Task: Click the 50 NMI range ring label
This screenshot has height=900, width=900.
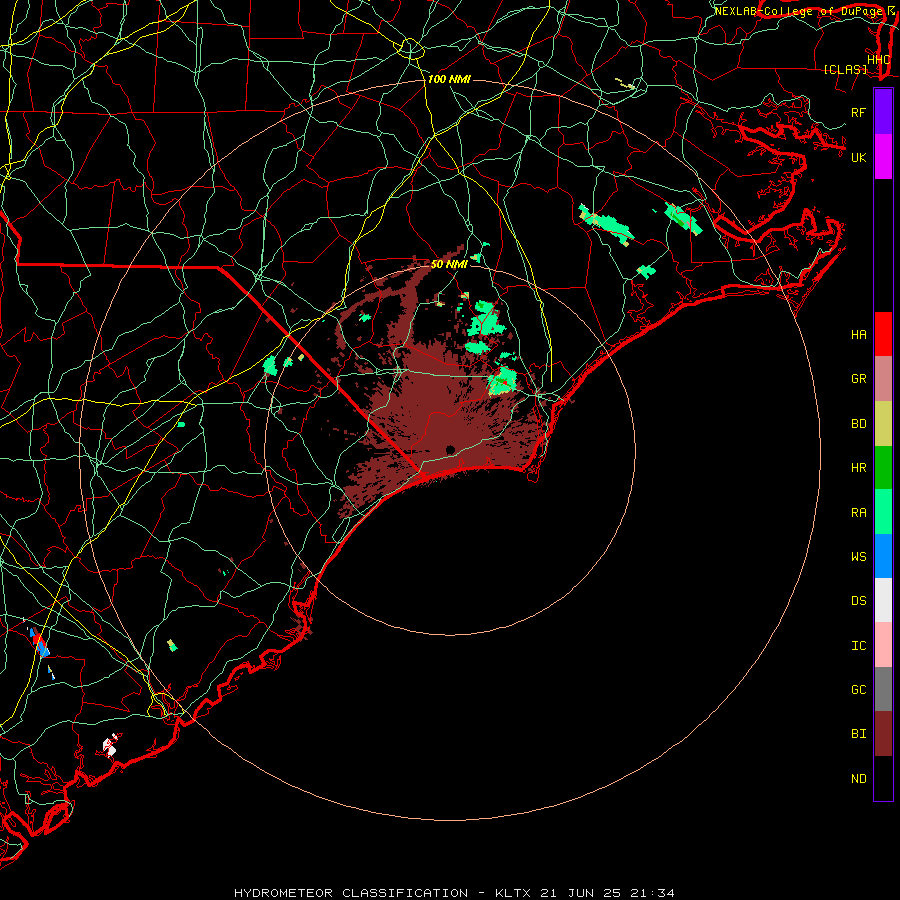Action: point(449,264)
